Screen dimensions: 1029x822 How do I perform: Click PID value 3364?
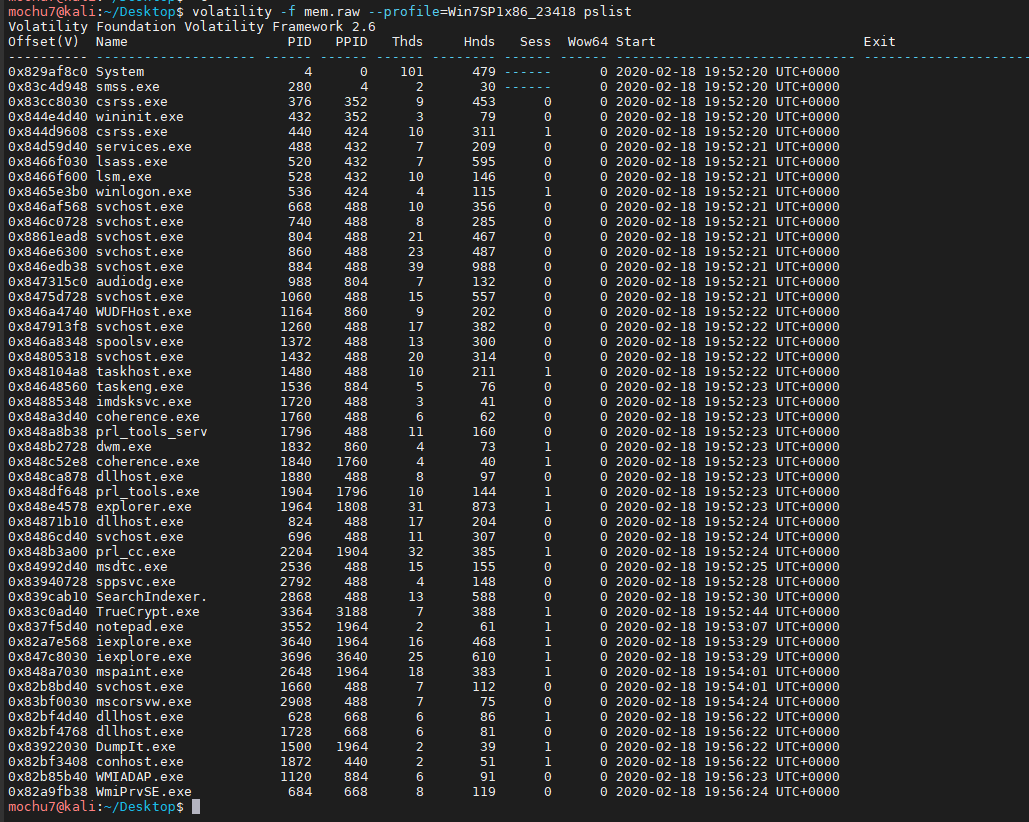coord(296,611)
